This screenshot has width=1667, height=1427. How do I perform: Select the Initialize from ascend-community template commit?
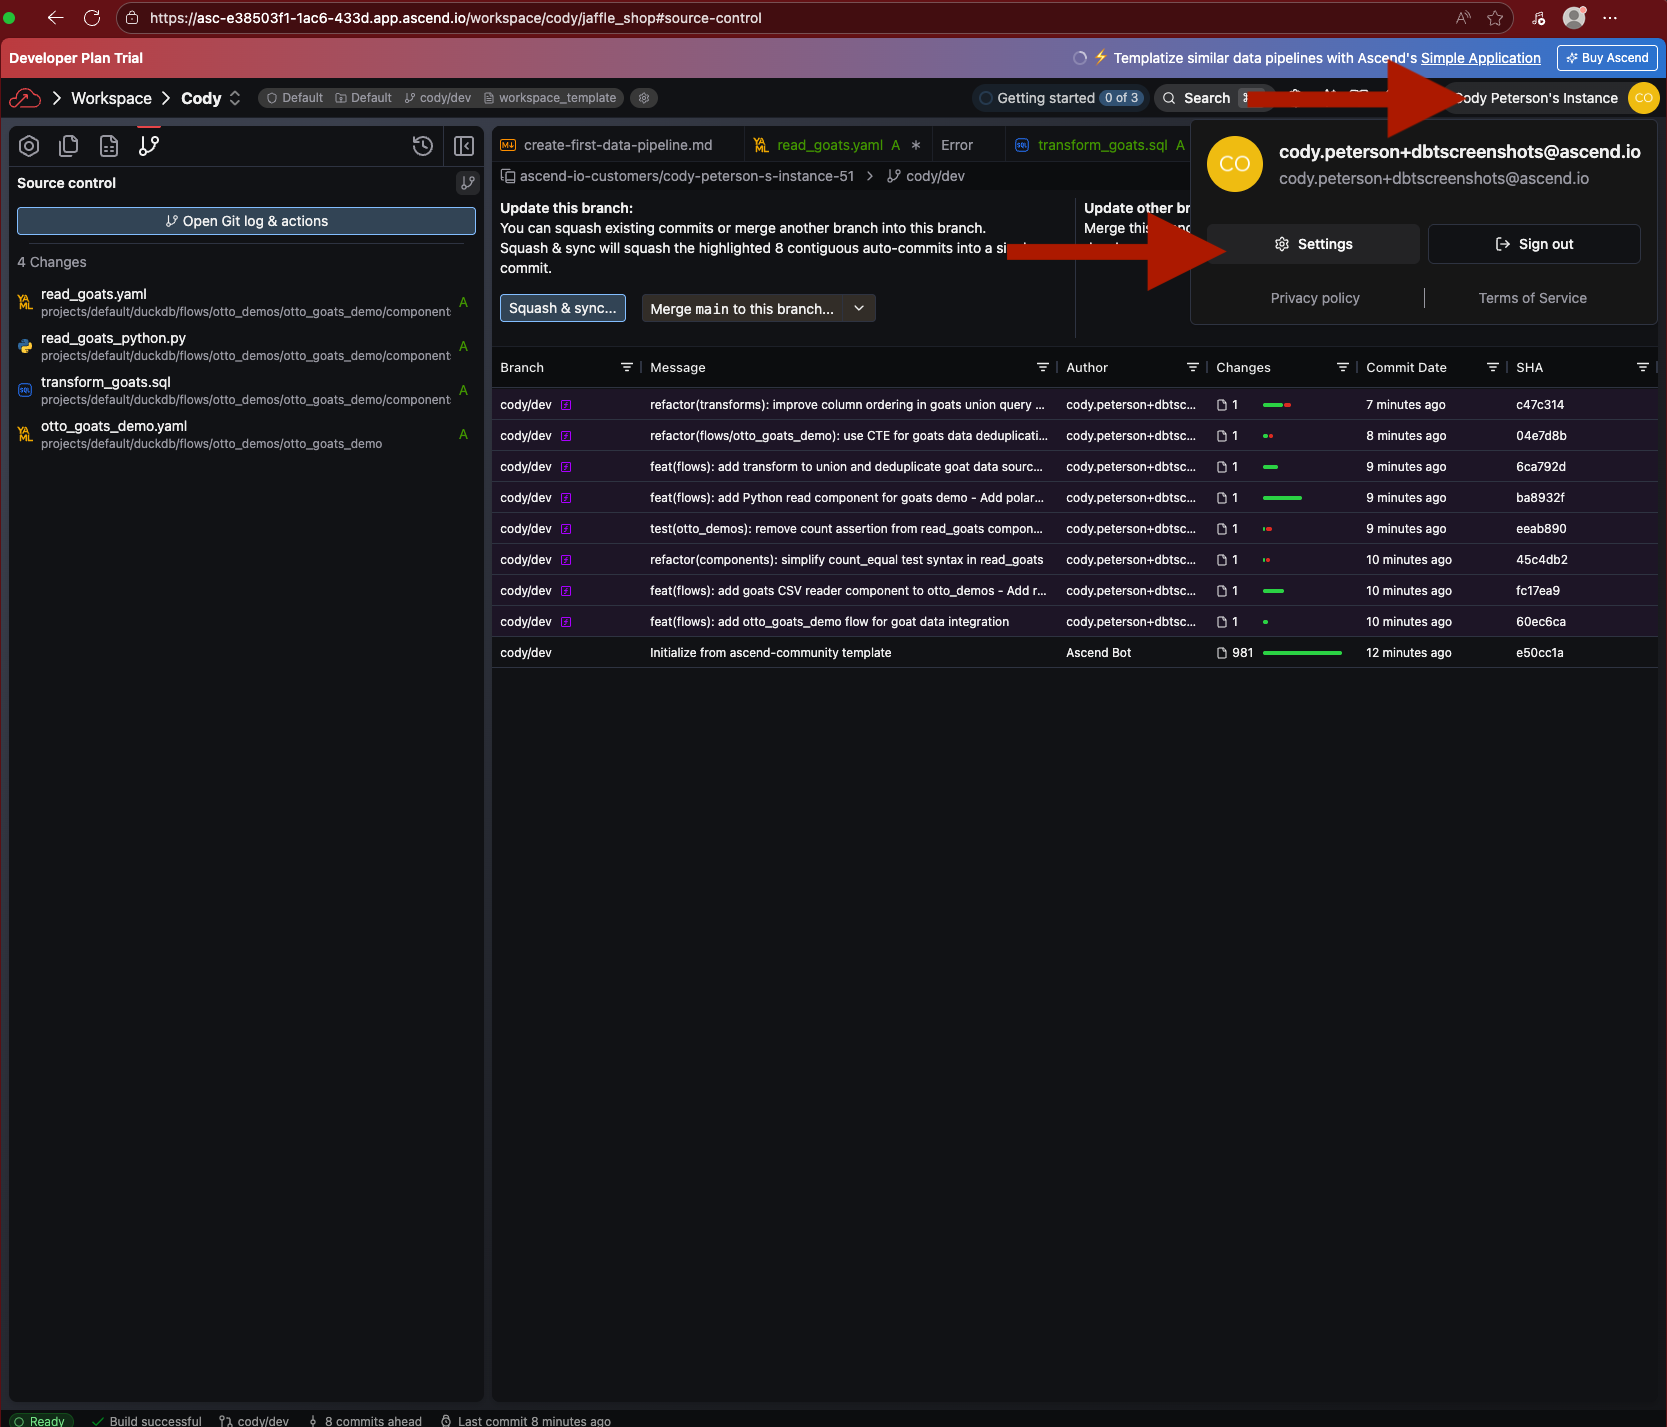pos(1074,653)
